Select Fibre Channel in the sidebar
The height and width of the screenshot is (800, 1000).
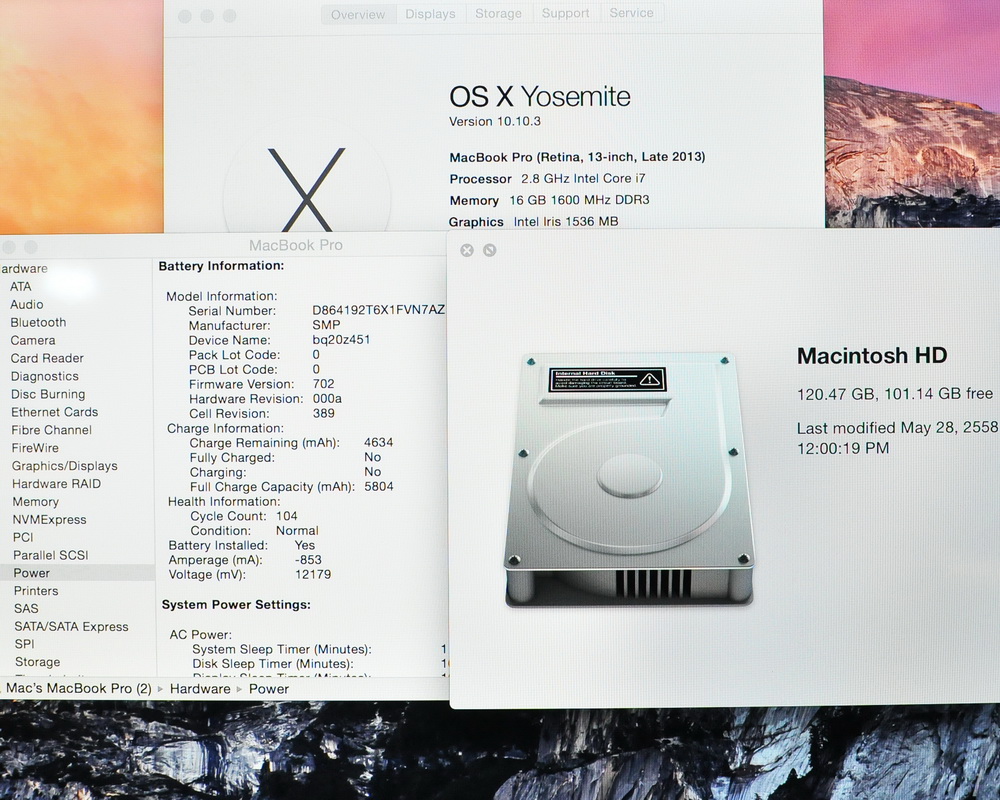(x=52, y=429)
